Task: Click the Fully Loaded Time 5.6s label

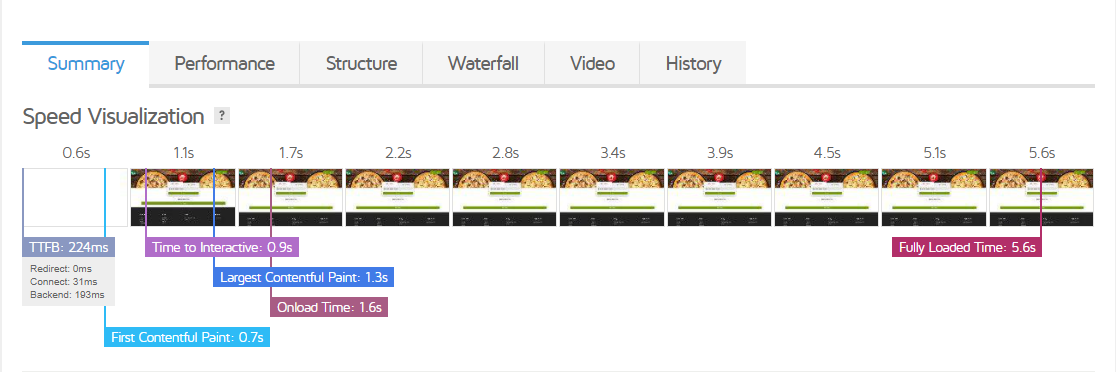Action: pyautogui.click(x=967, y=248)
